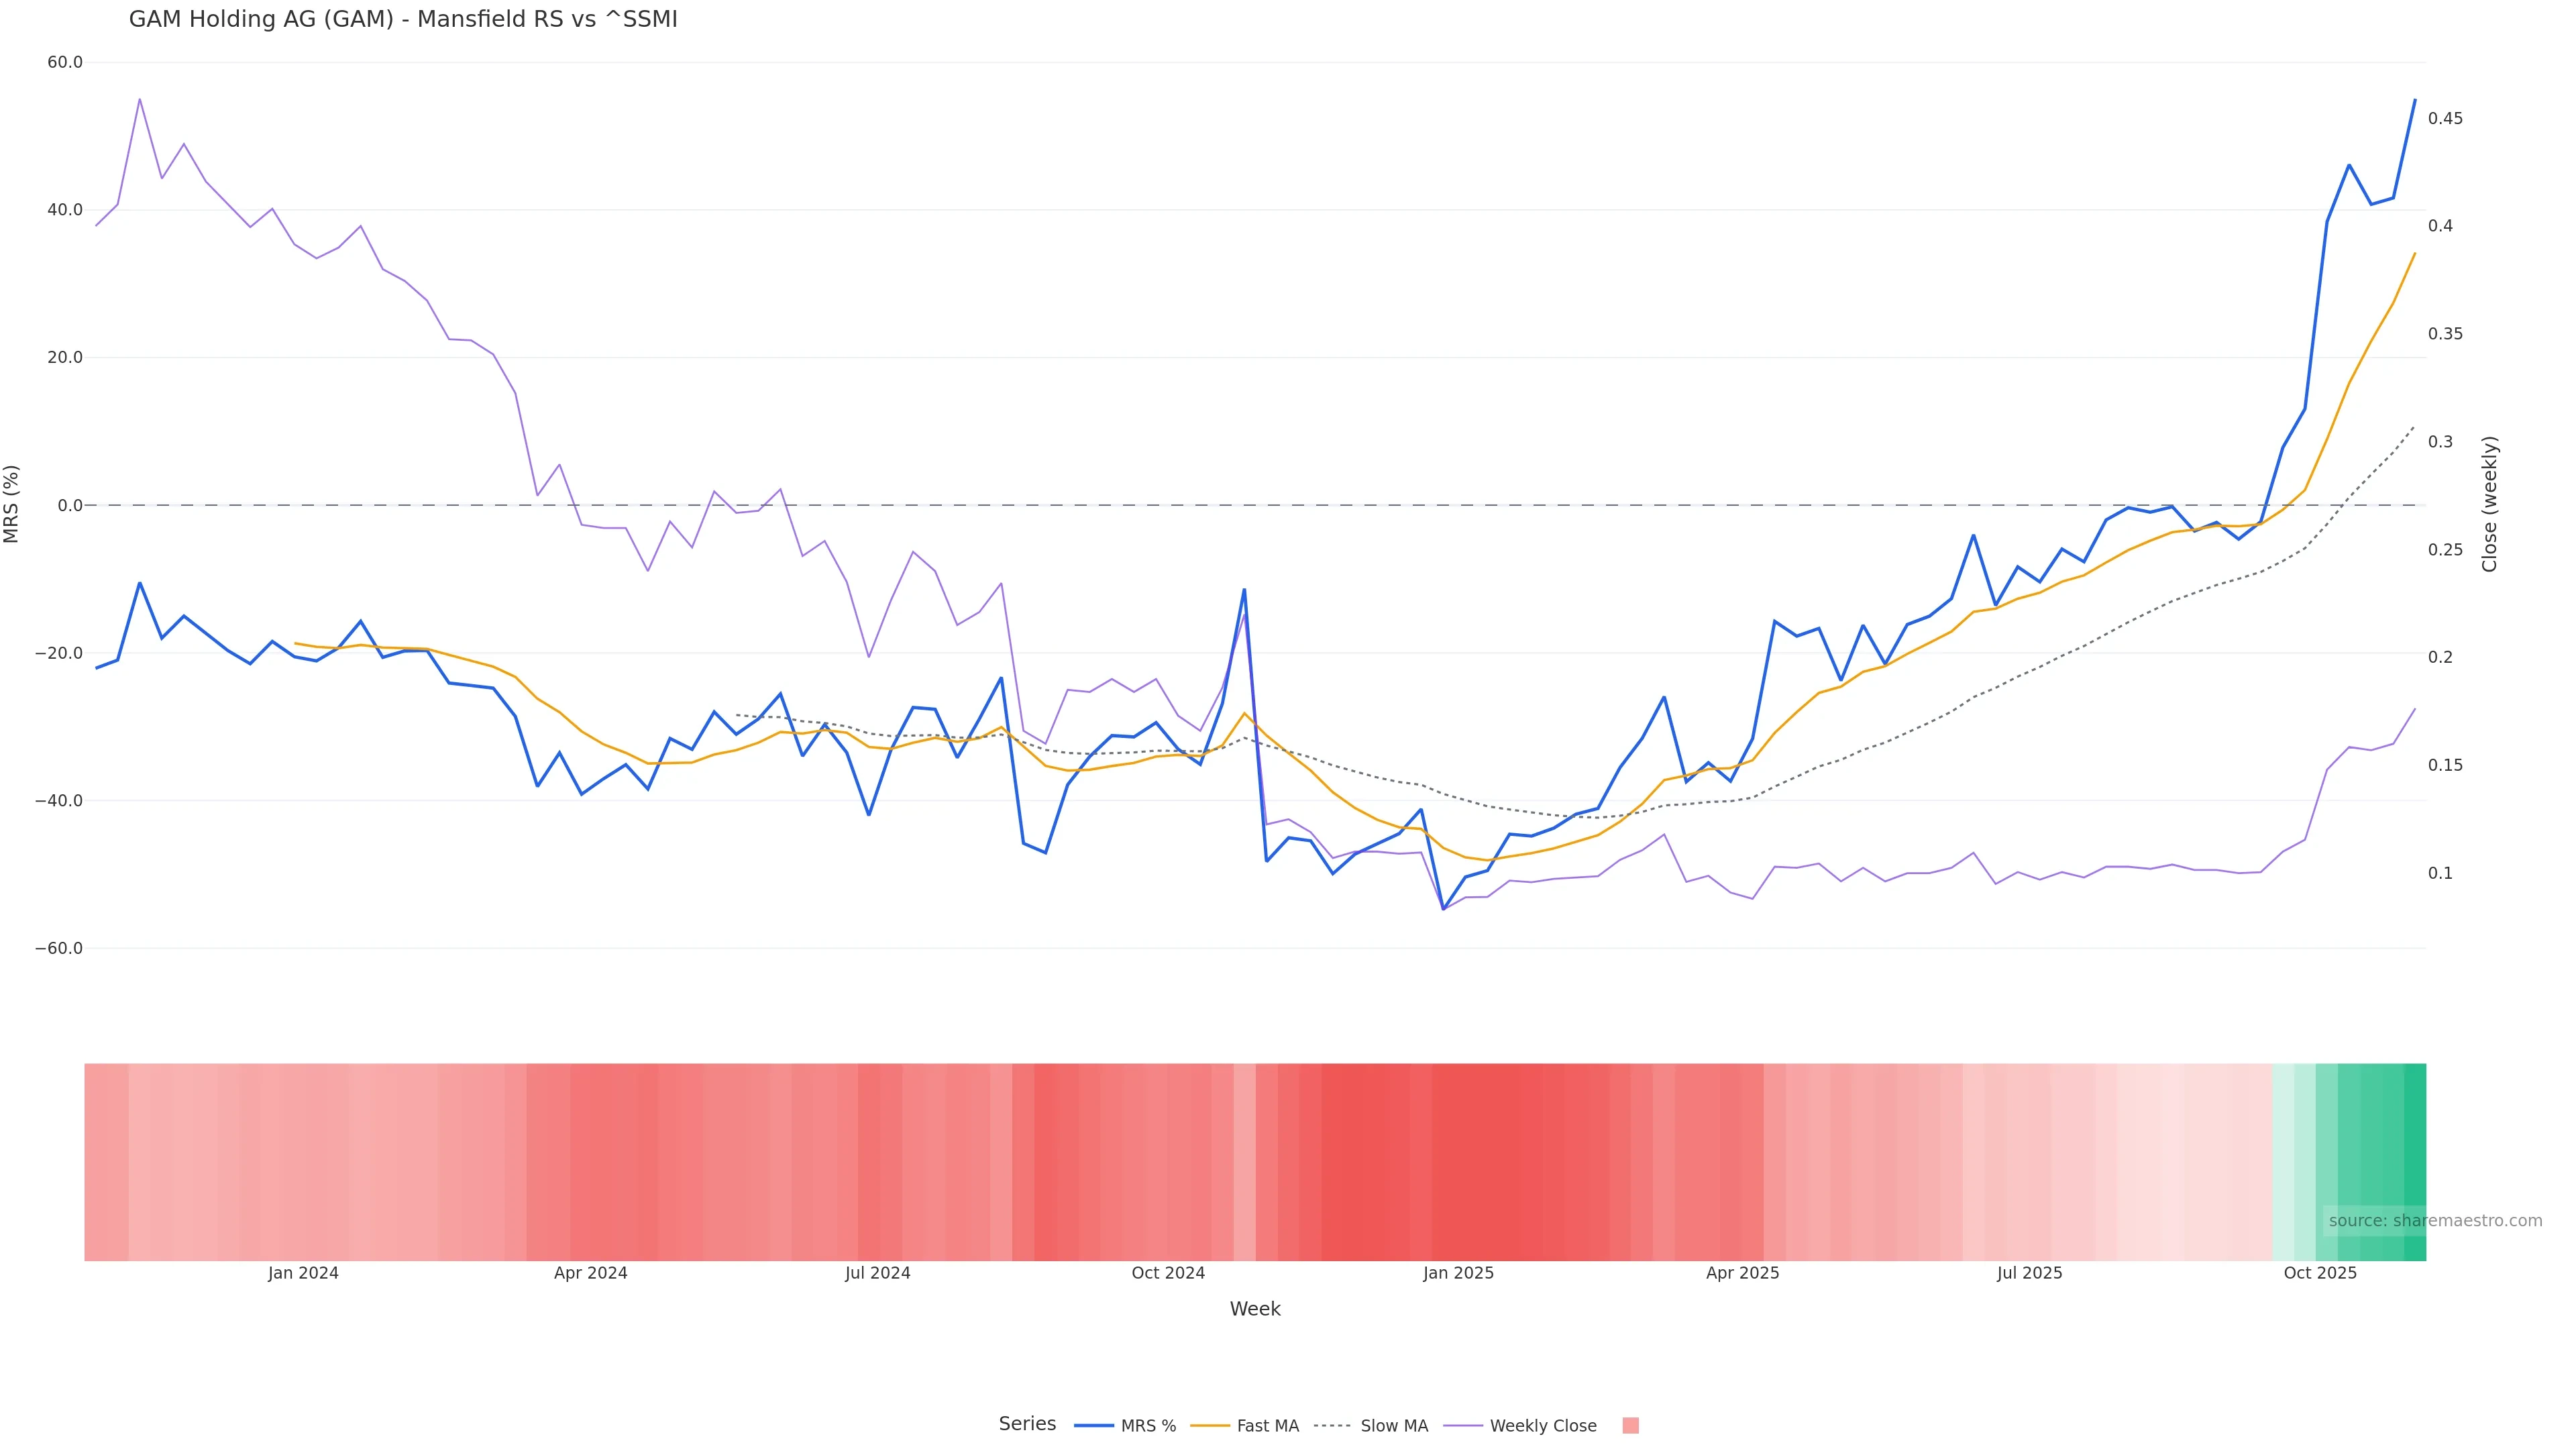The height and width of the screenshot is (1449, 2576).
Task: Click the Series legend title
Action: (x=1027, y=1424)
